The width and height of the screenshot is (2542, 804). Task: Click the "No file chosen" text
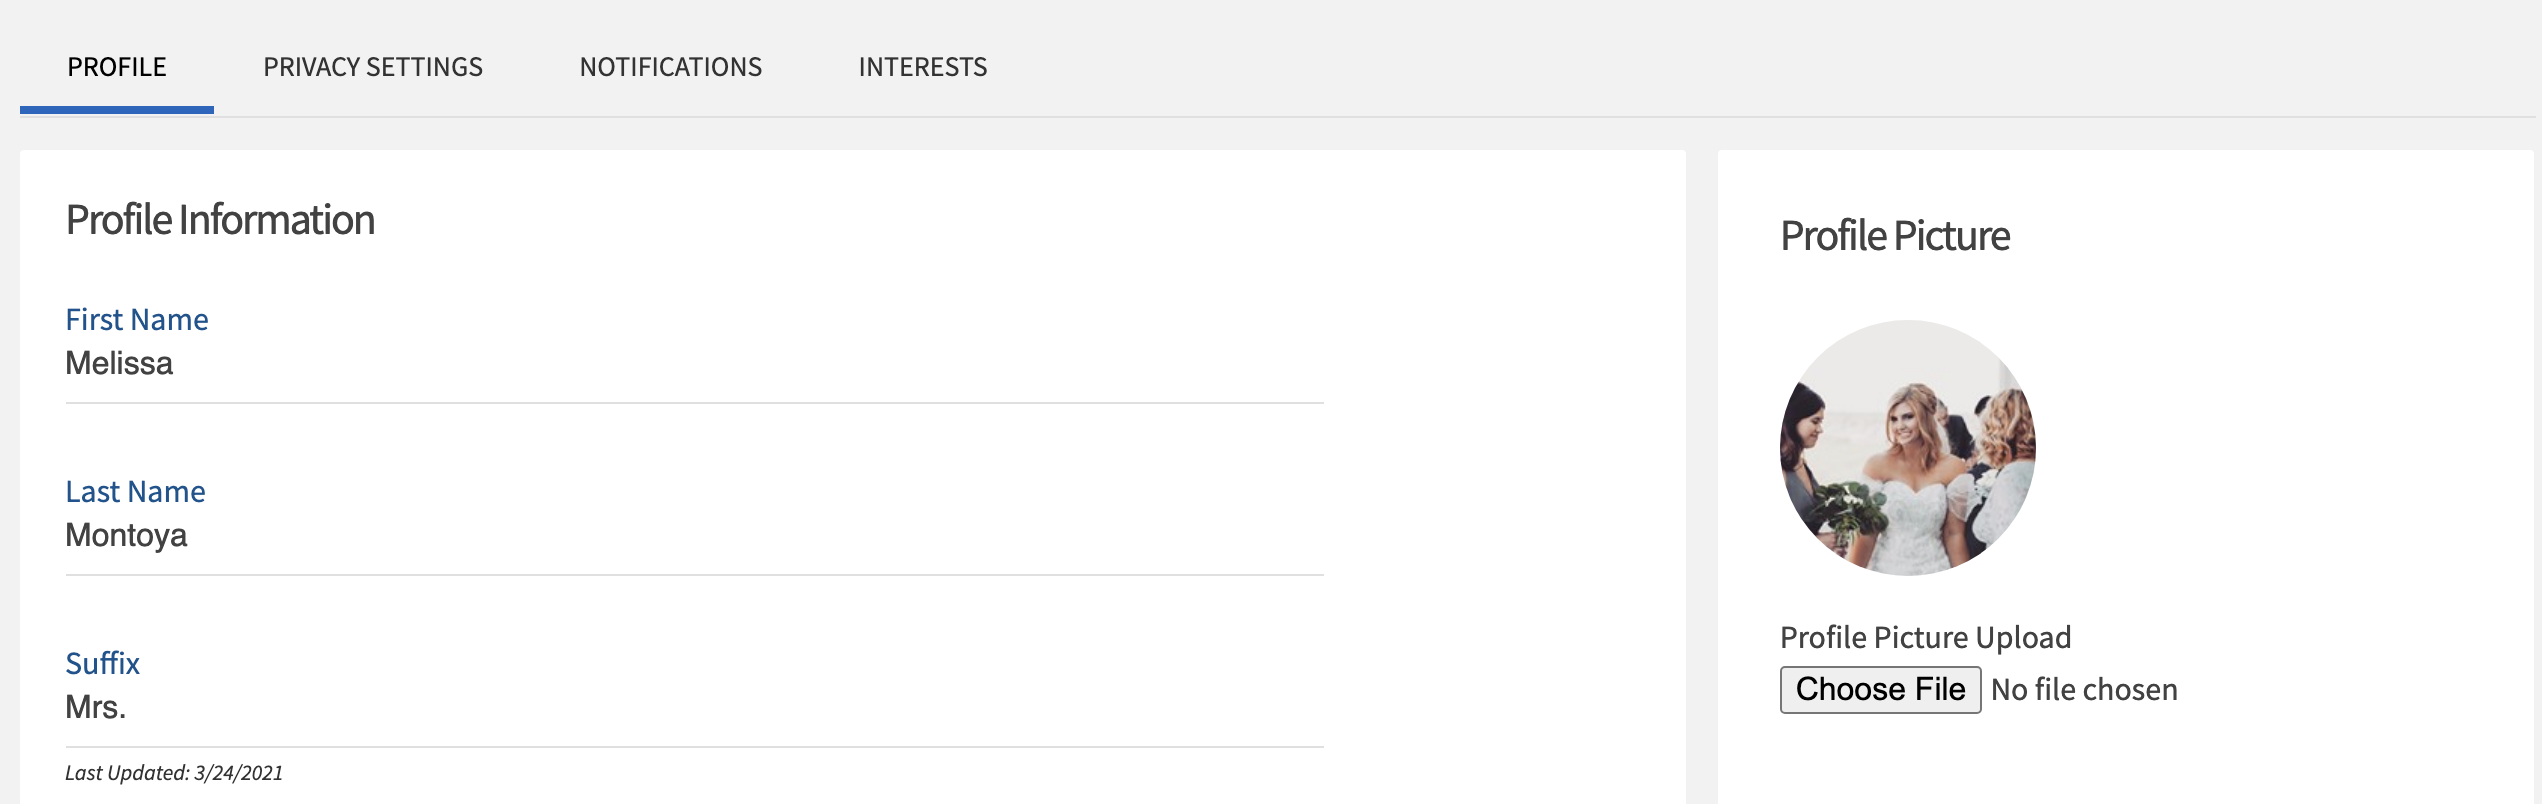click(x=2084, y=690)
